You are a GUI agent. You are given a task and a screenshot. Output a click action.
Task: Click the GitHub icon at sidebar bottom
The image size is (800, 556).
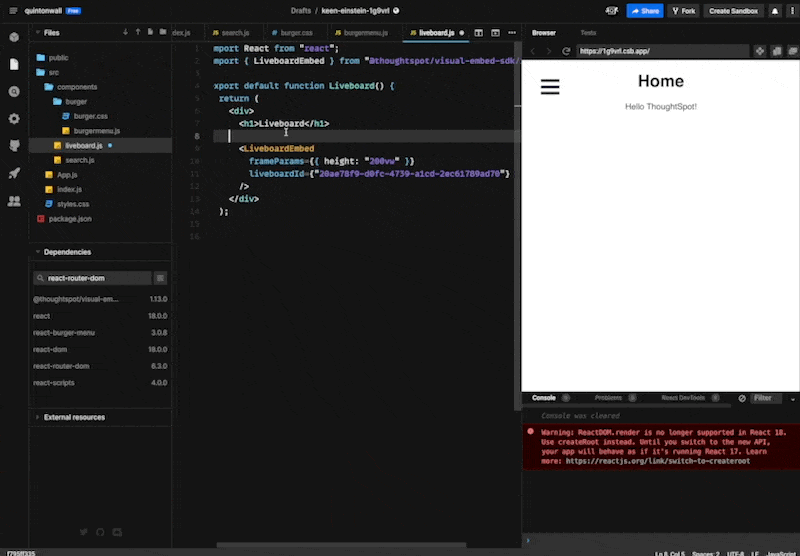tap(100, 532)
